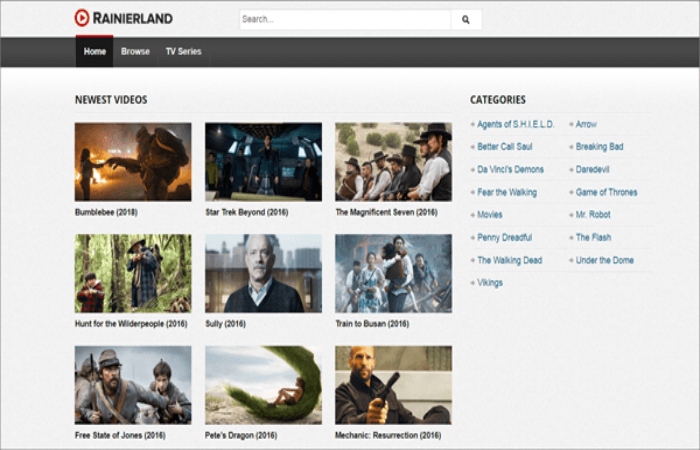The width and height of the screenshot is (700, 450).
Task: Select Agents of S.H.I.E.L.D. category
Action: 516,125
